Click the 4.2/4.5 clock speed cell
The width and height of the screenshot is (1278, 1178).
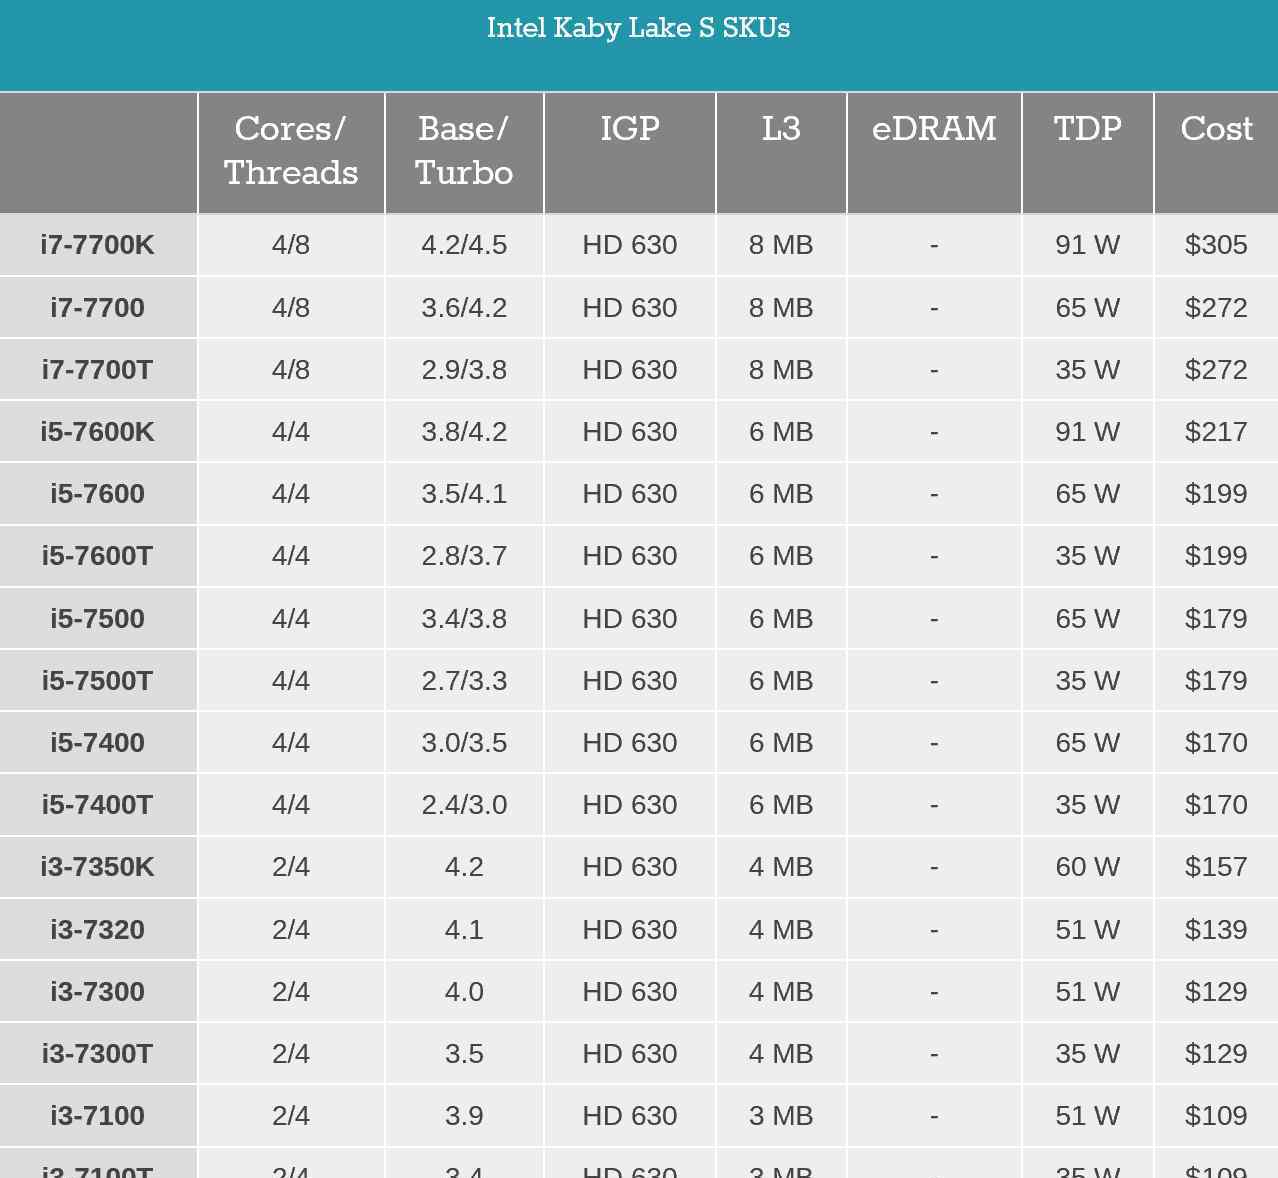tap(464, 245)
